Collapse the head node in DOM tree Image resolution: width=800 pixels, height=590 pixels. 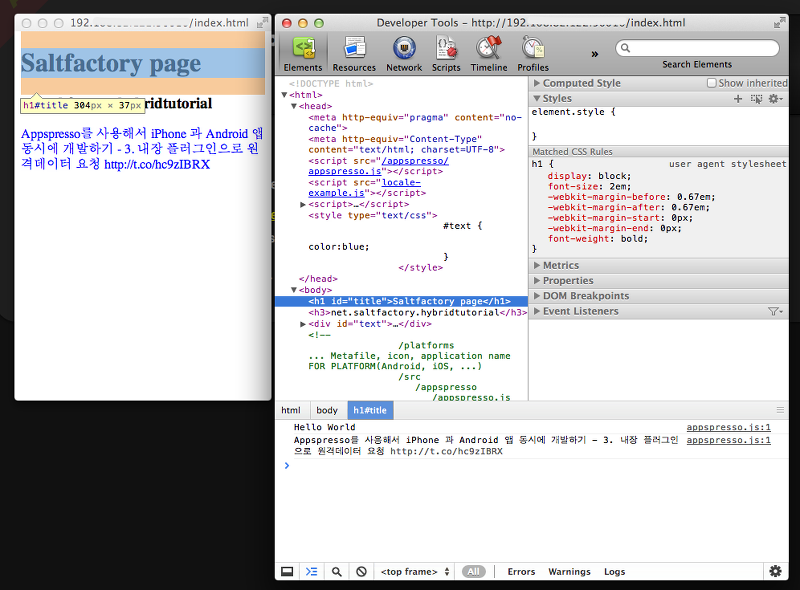tap(294, 106)
